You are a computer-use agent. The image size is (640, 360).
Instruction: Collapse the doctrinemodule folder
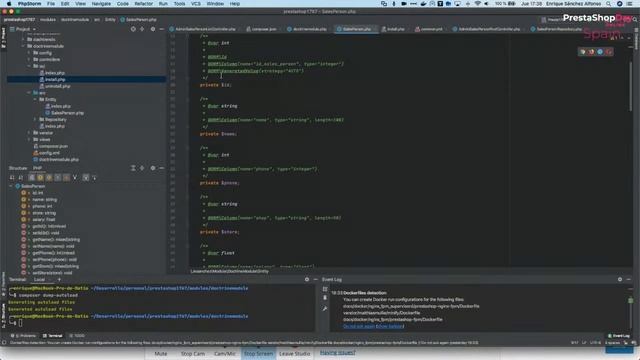click(x=23, y=46)
